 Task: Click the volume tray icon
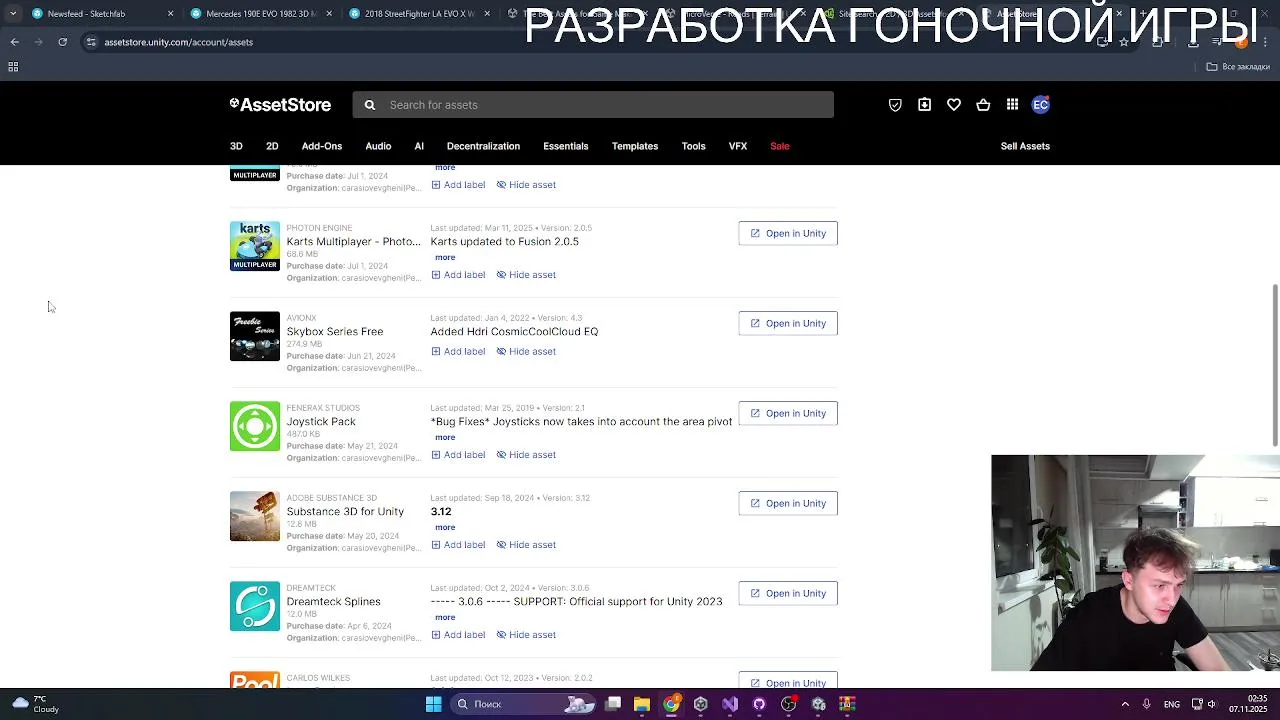coord(1212,704)
